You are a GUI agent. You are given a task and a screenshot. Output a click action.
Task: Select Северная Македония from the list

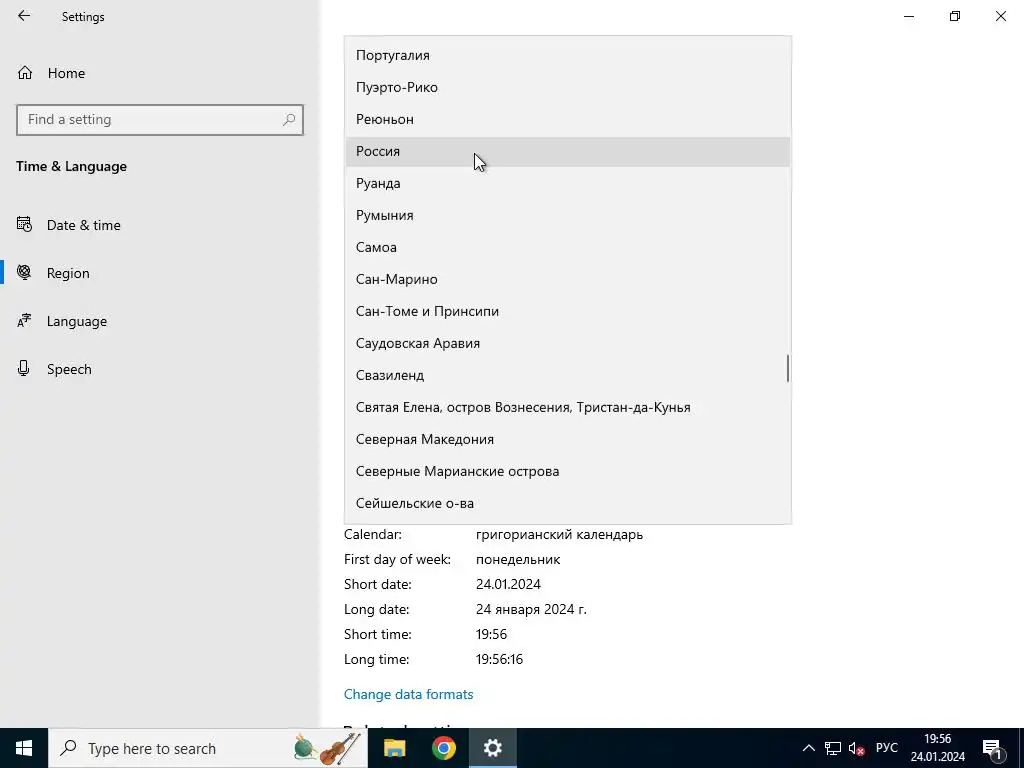tap(568, 440)
